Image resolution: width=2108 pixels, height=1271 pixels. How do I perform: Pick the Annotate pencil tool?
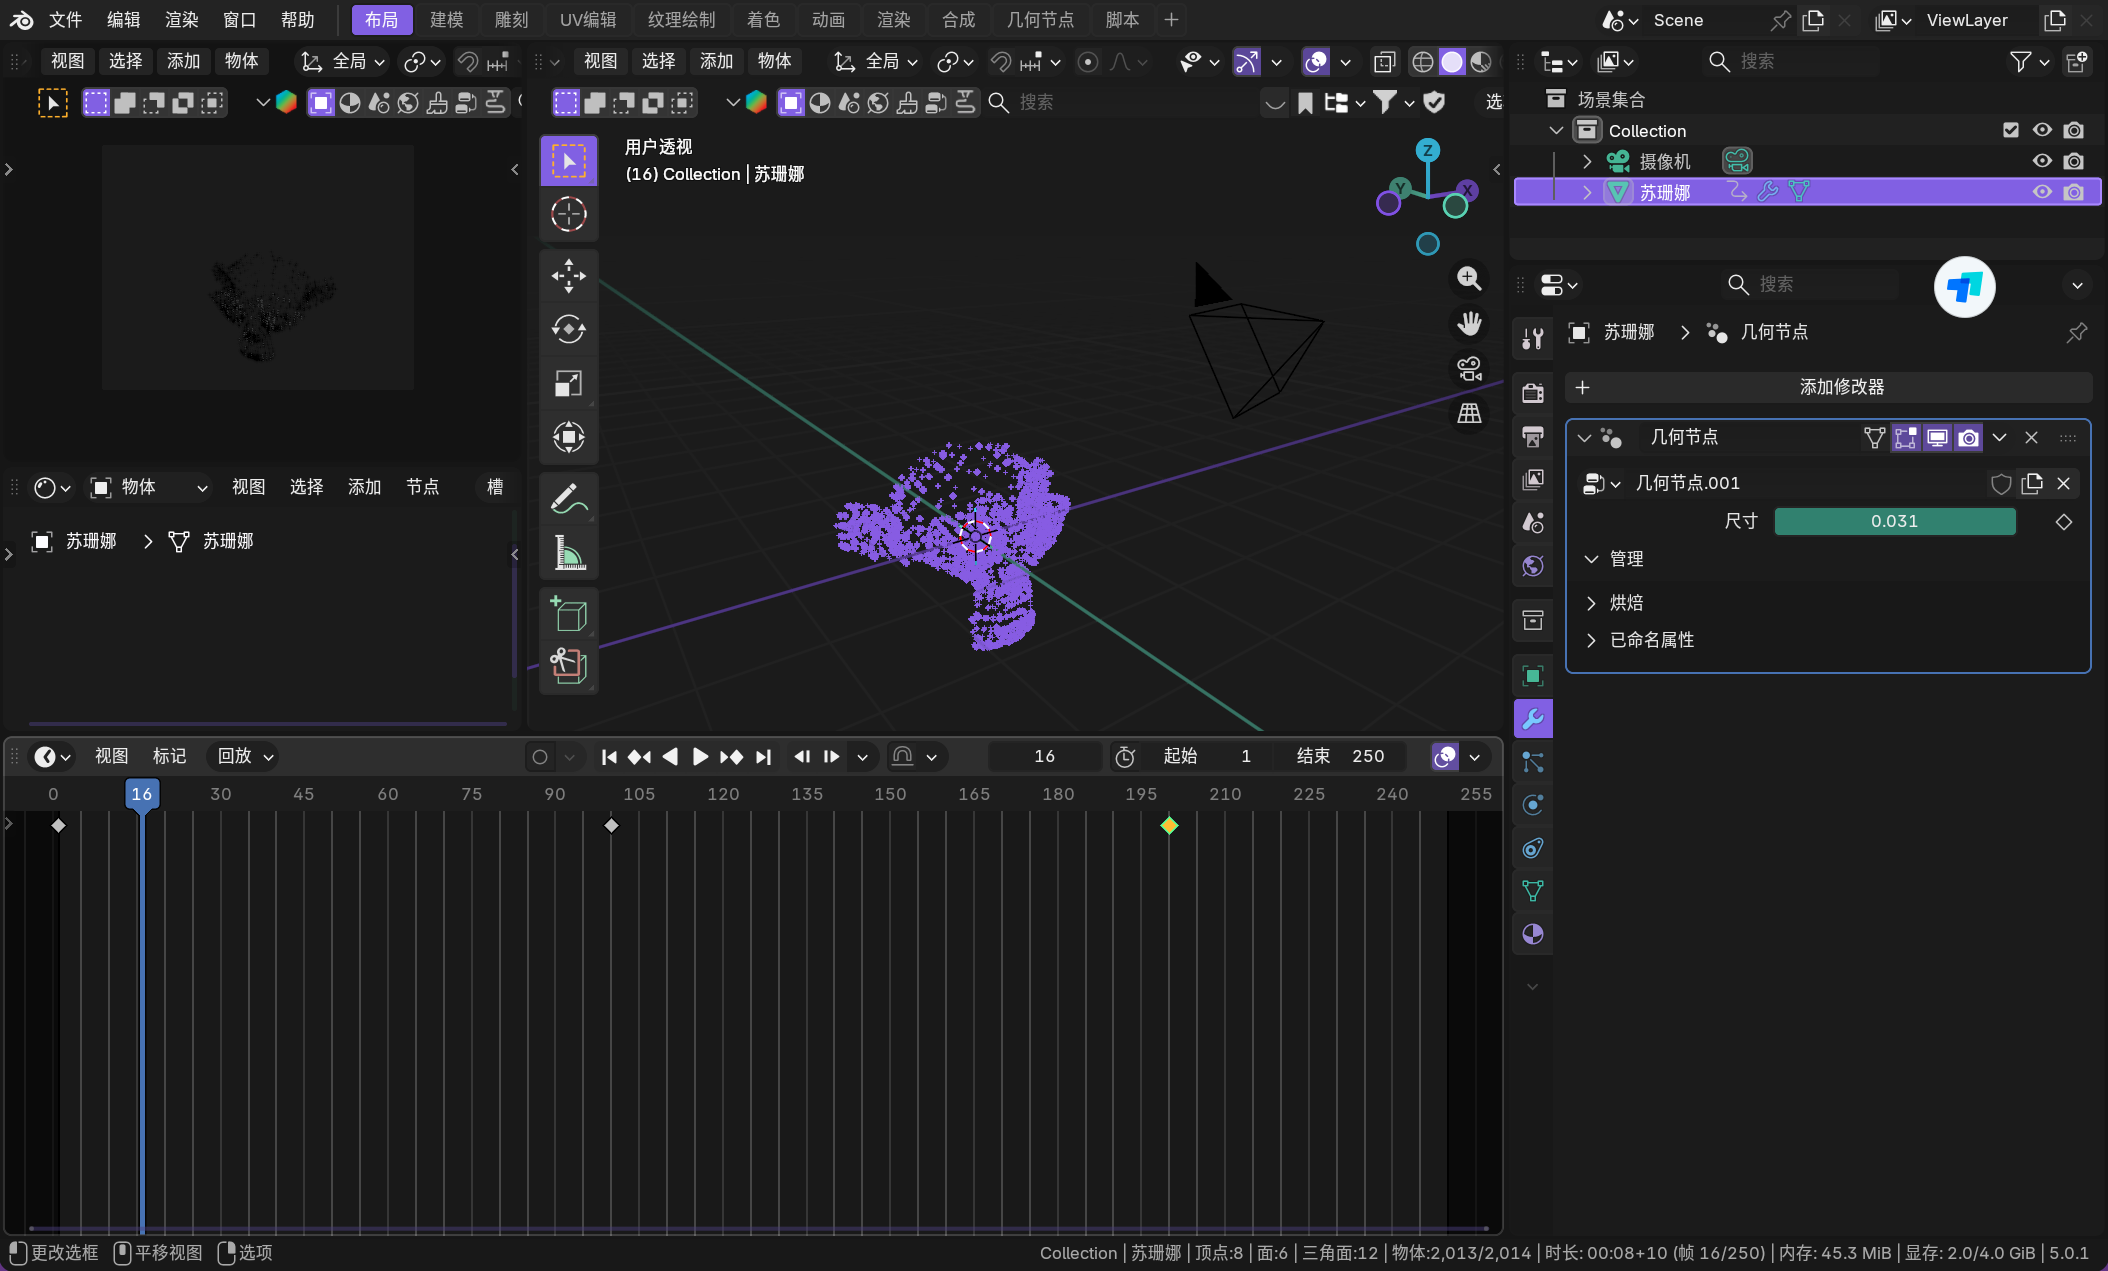(568, 498)
